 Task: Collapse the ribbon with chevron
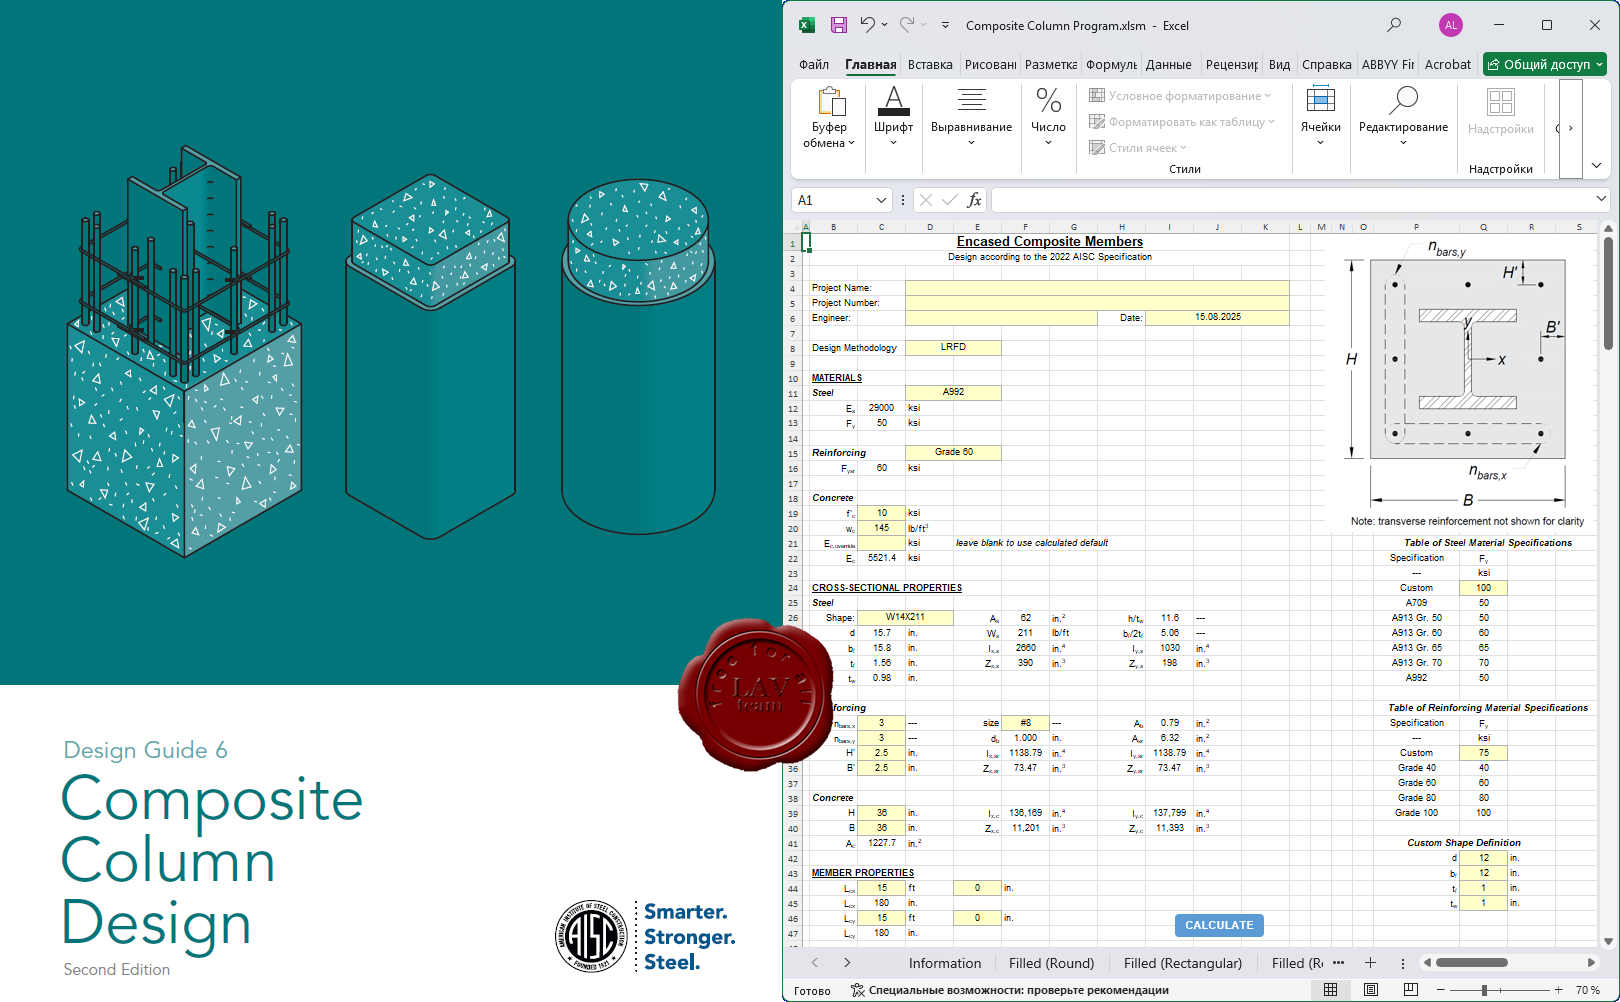click(1596, 165)
